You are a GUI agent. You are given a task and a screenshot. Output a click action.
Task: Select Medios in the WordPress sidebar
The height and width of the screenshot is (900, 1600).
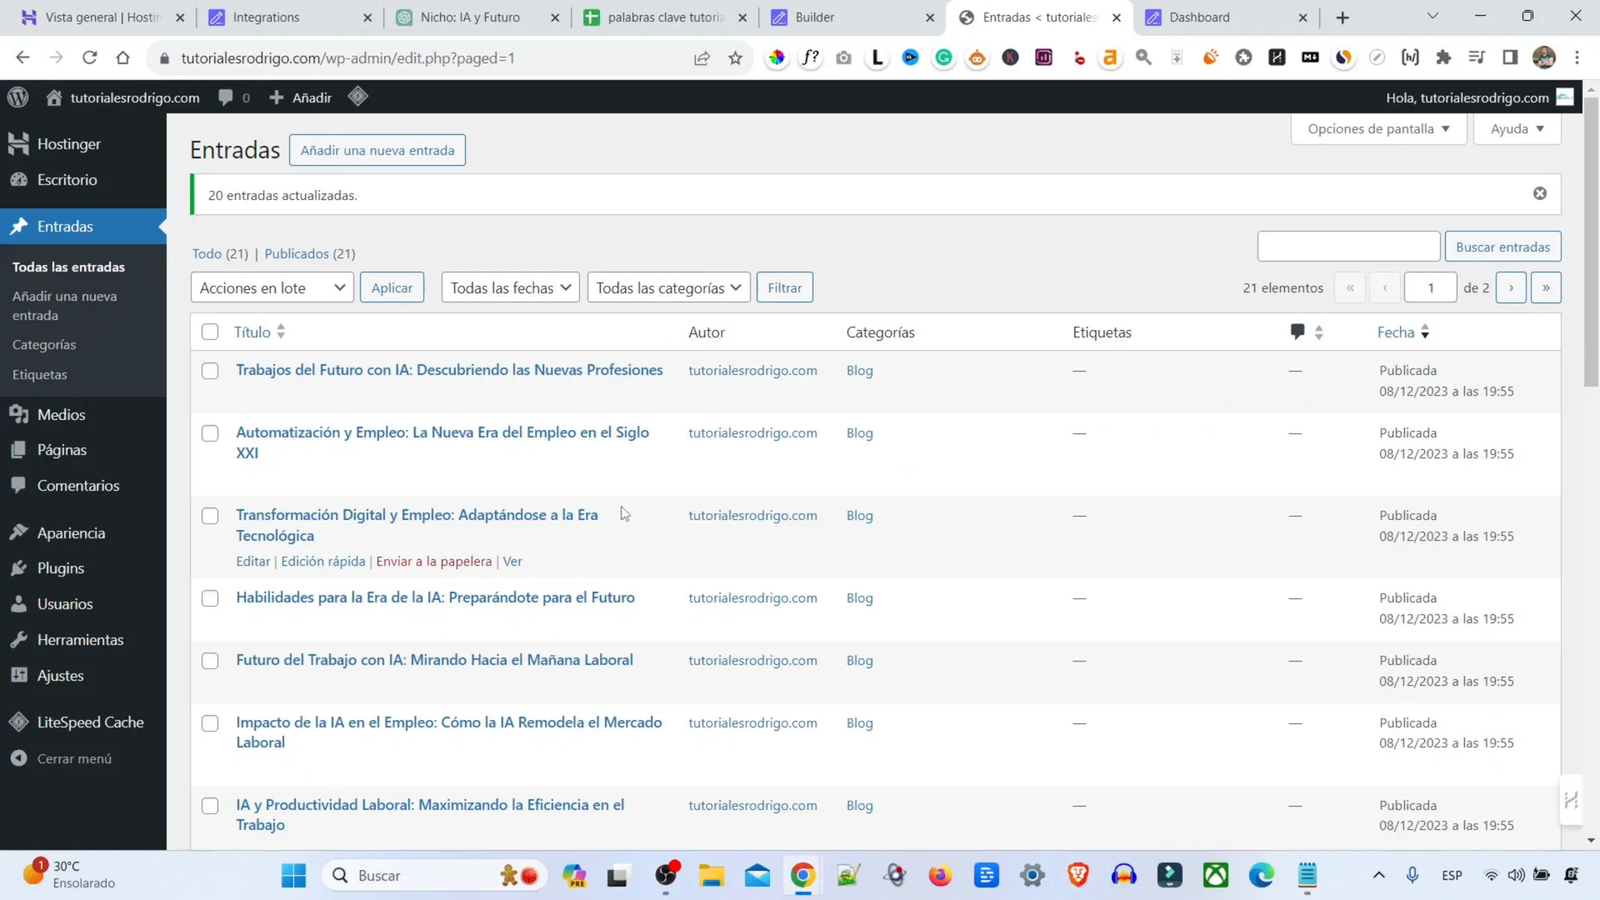[x=61, y=414]
